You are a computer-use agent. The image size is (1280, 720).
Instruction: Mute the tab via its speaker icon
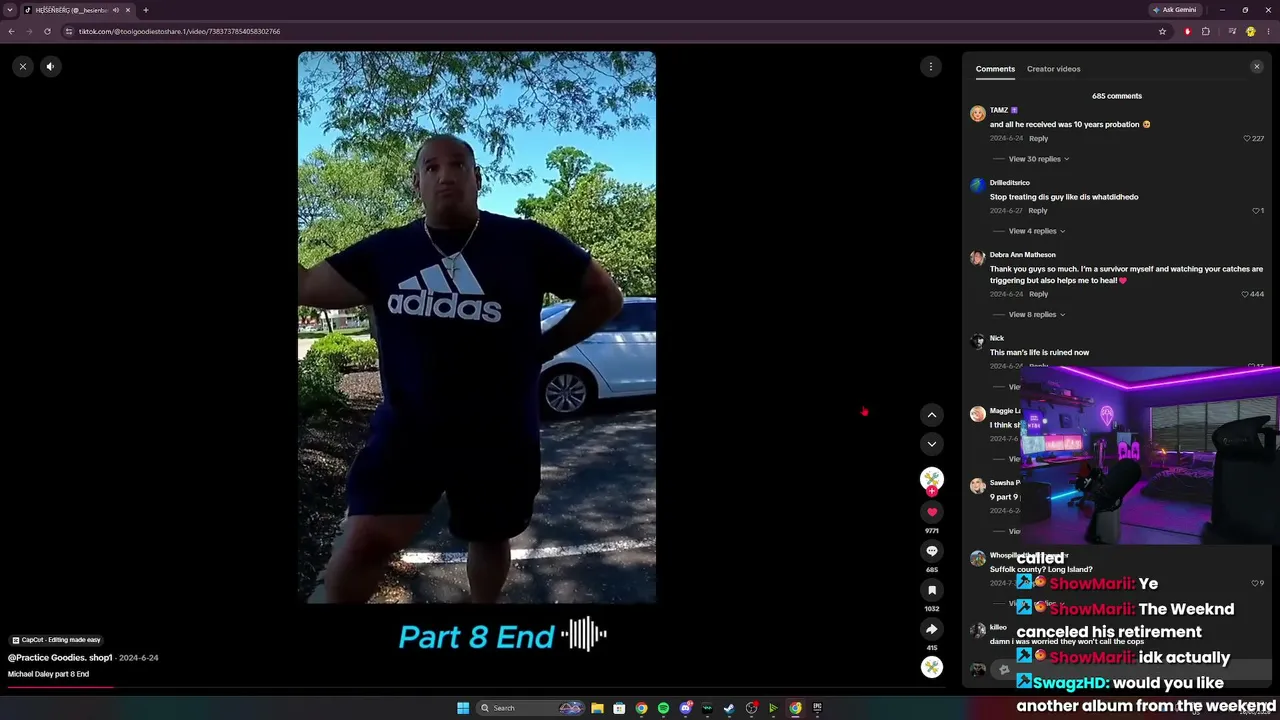(x=116, y=10)
